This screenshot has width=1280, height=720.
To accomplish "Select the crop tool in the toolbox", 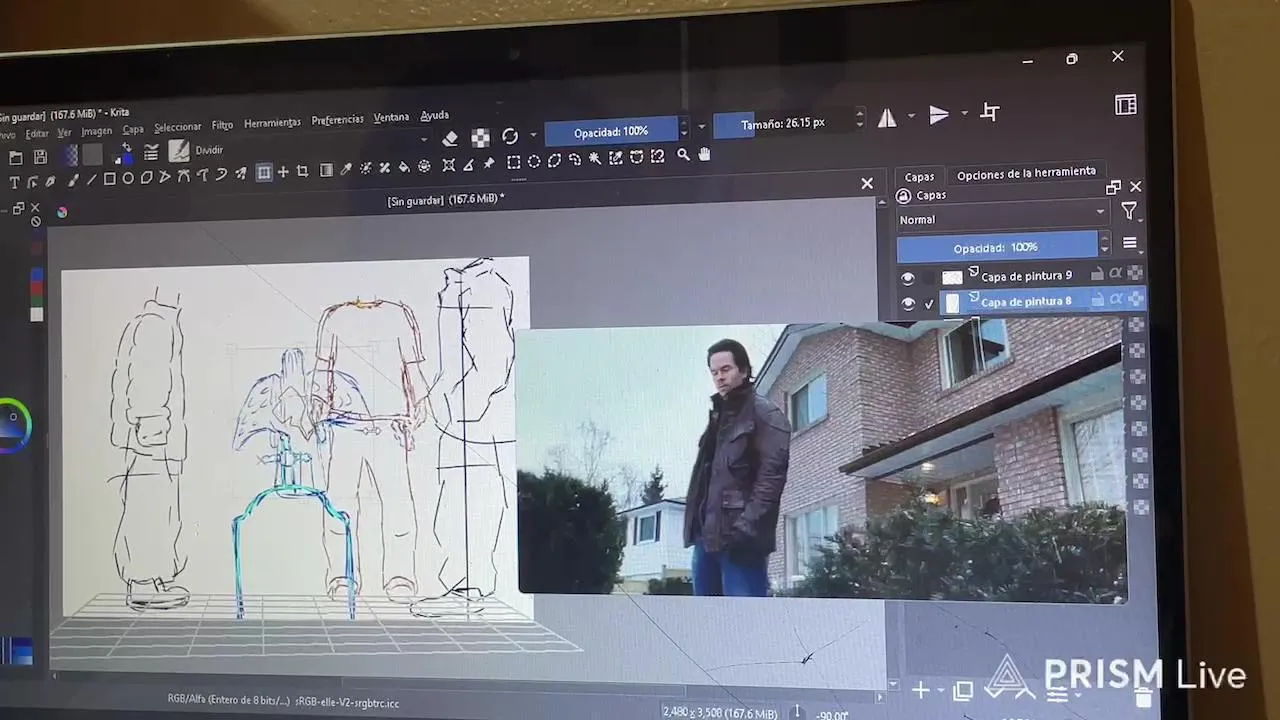I will click(x=302, y=171).
